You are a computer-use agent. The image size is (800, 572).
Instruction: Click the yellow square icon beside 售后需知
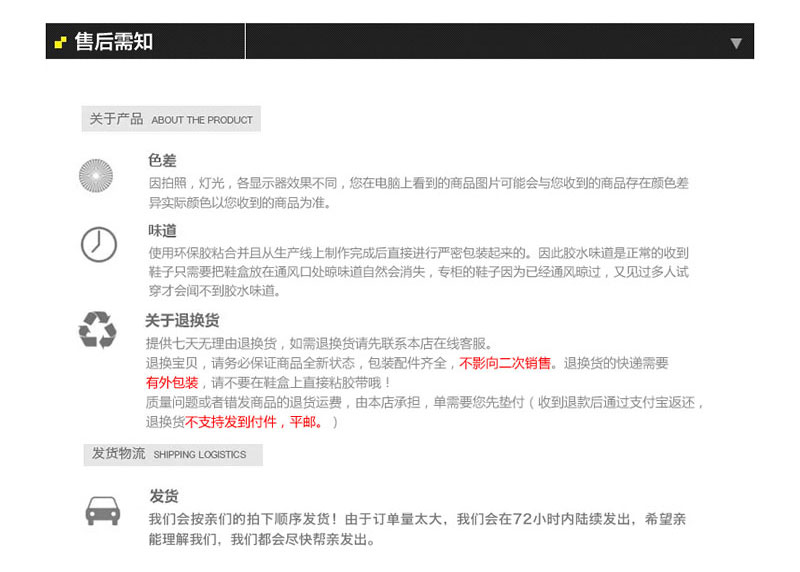click(x=61, y=42)
